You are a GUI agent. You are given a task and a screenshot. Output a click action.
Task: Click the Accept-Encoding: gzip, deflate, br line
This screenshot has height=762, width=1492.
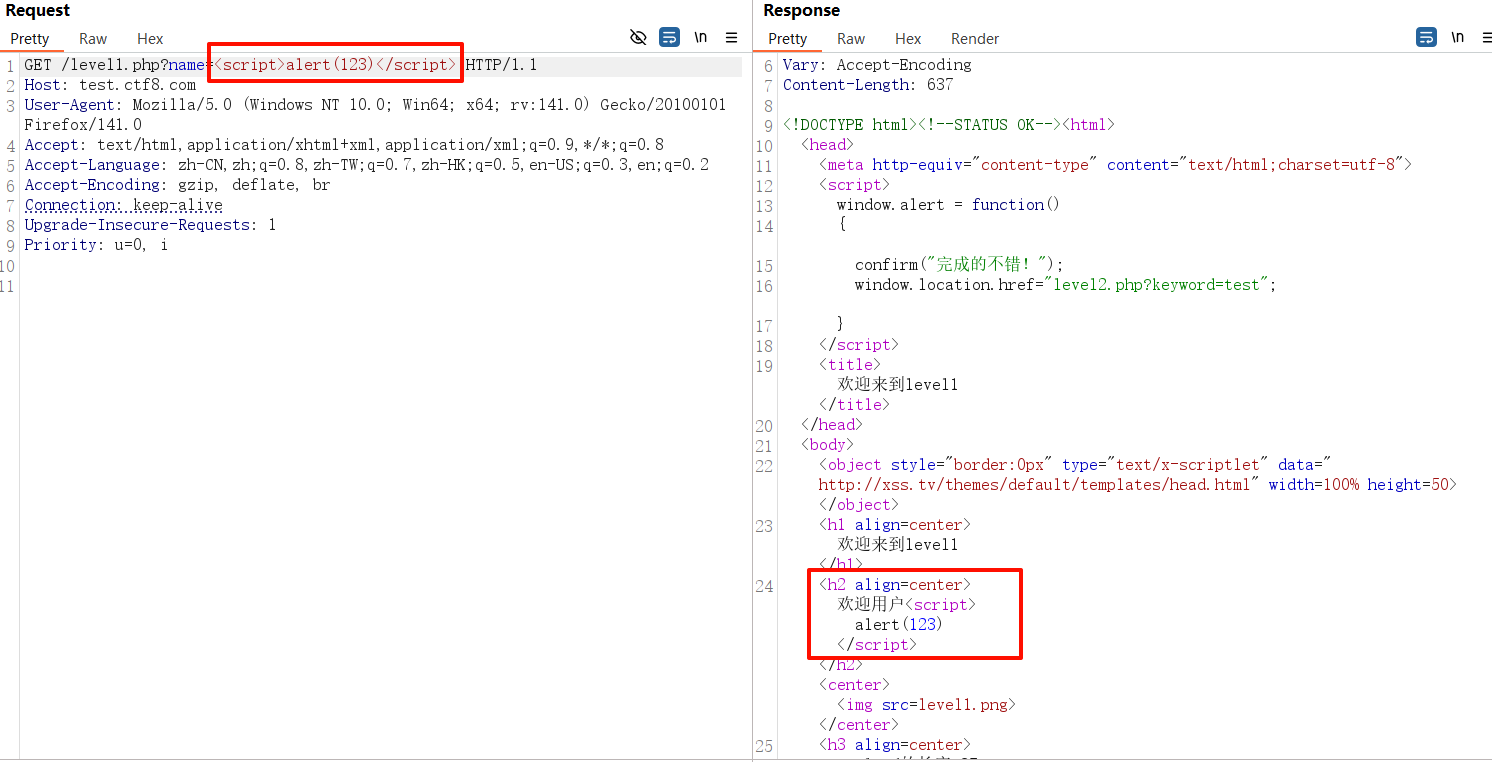pyautogui.click(x=177, y=185)
